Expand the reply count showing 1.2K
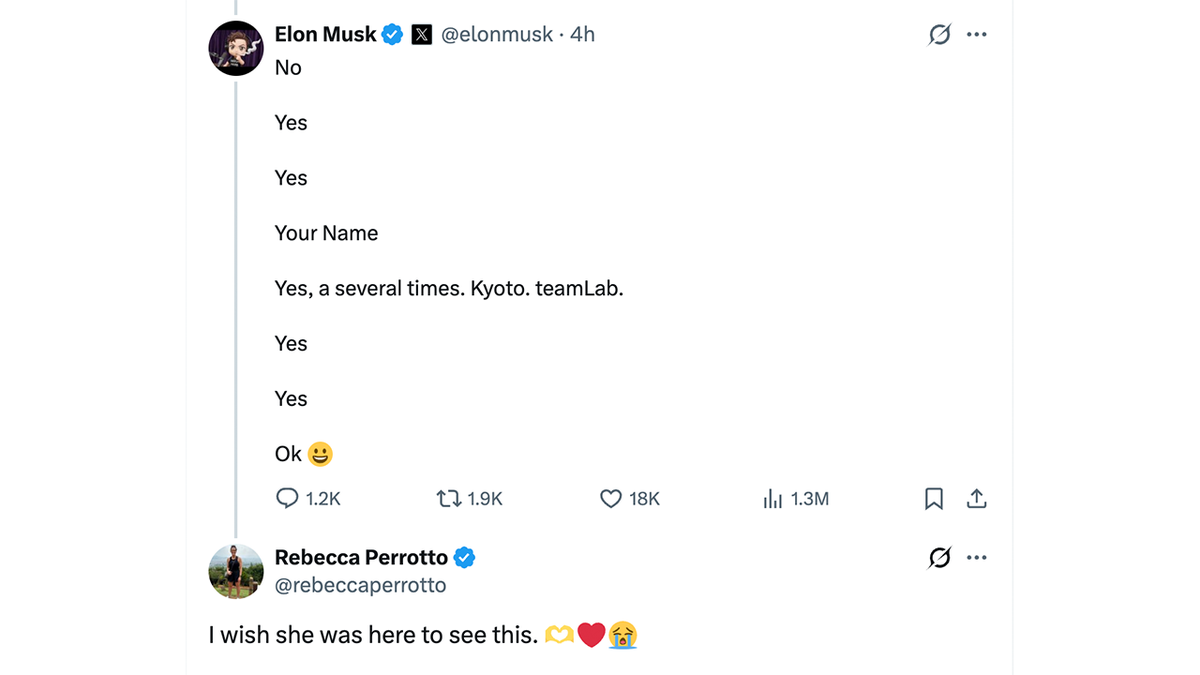 click(310, 498)
